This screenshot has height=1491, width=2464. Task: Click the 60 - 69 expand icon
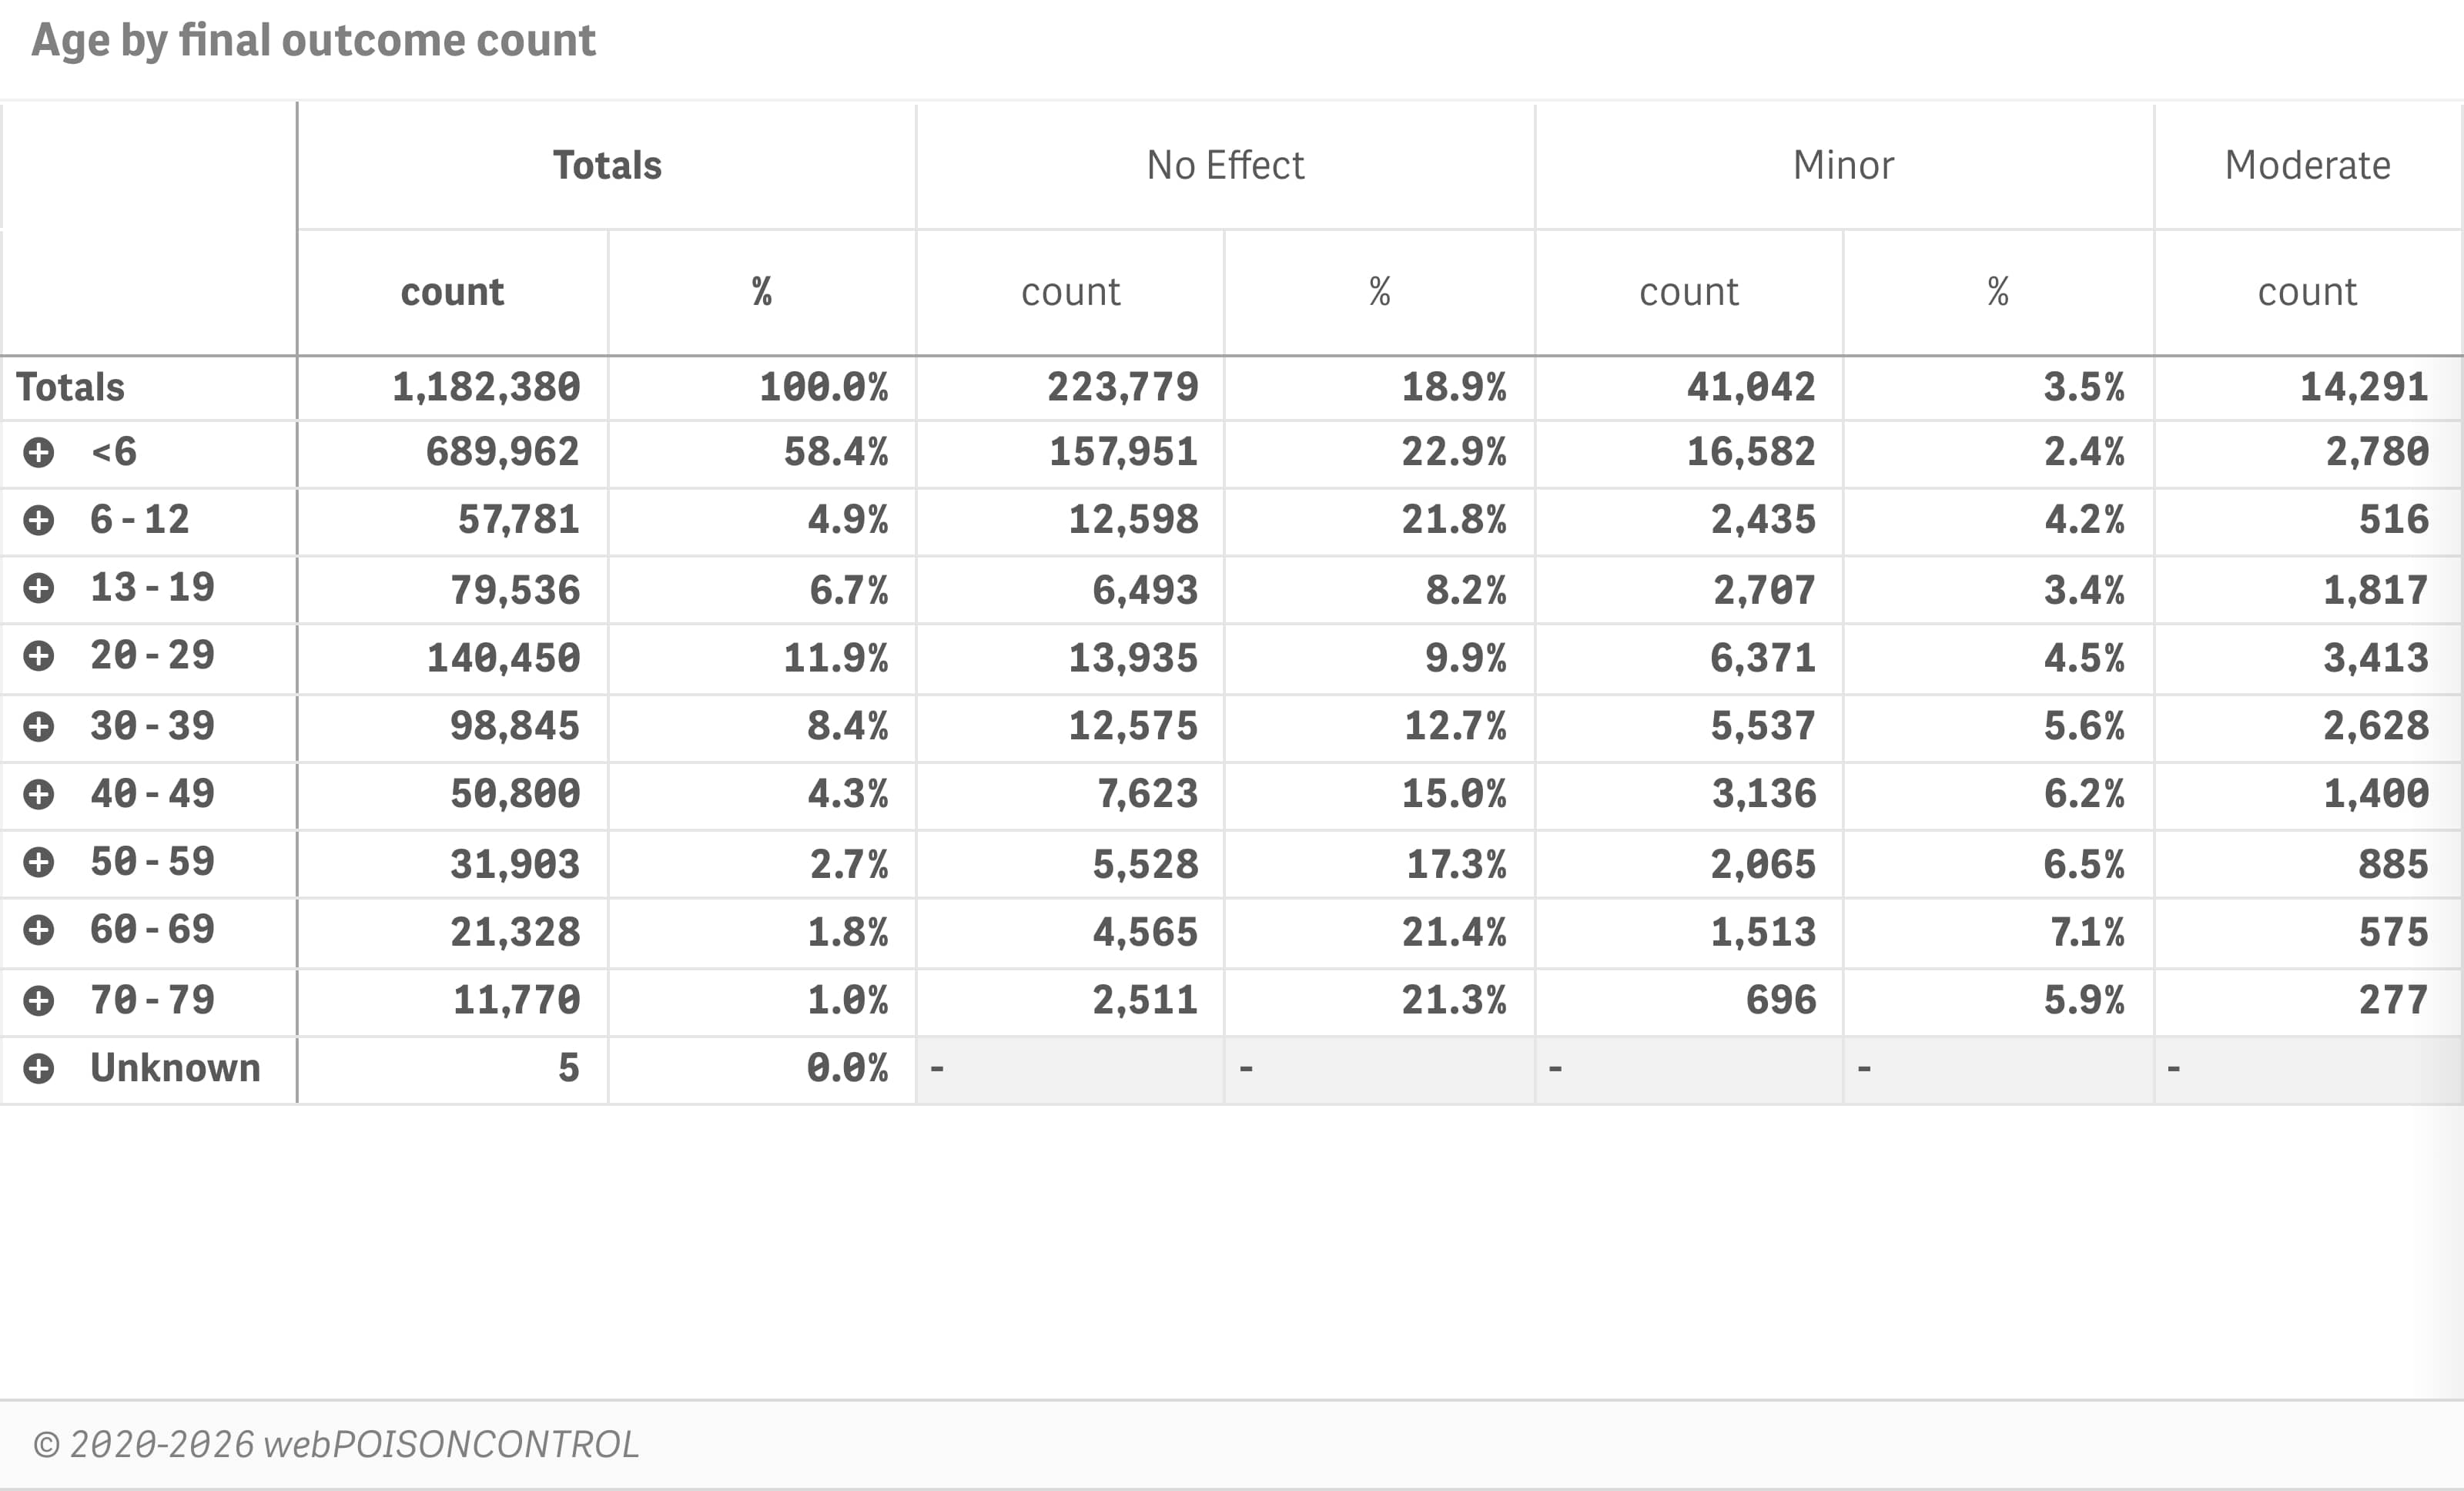(39, 930)
